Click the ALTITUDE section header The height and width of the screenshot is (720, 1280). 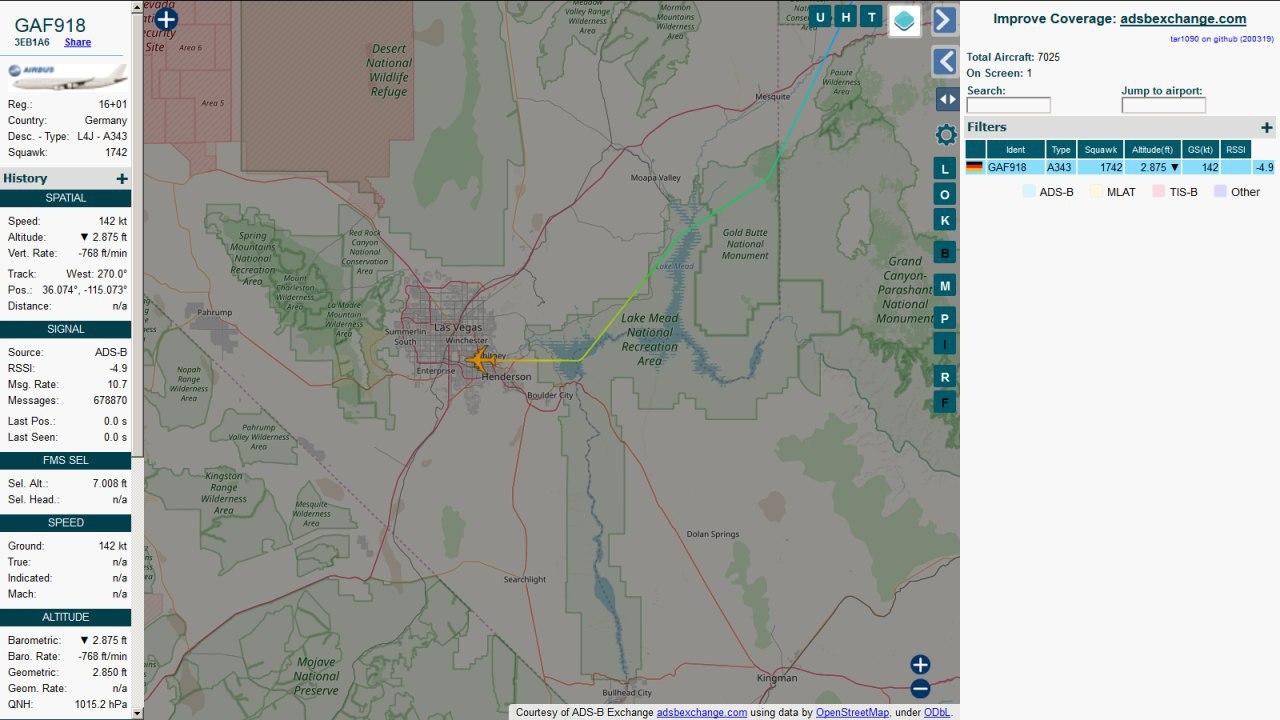(x=66, y=617)
